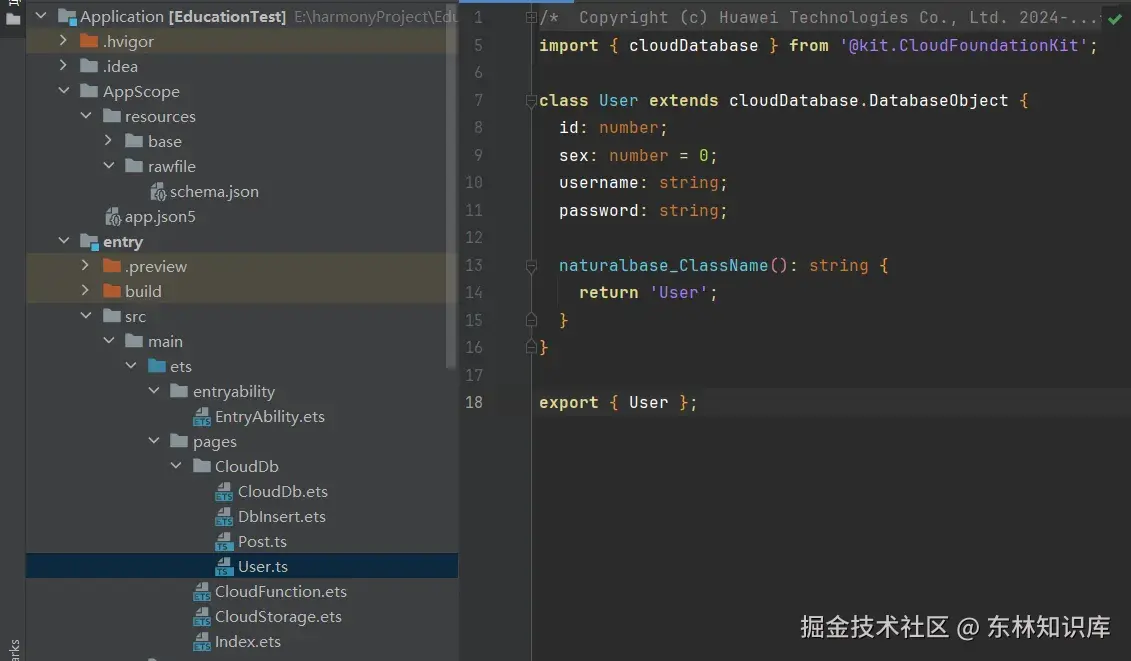This screenshot has width=1131, height=661.
Task: Click the green inspection checkmark in editor
Action: click(1115, 19)
